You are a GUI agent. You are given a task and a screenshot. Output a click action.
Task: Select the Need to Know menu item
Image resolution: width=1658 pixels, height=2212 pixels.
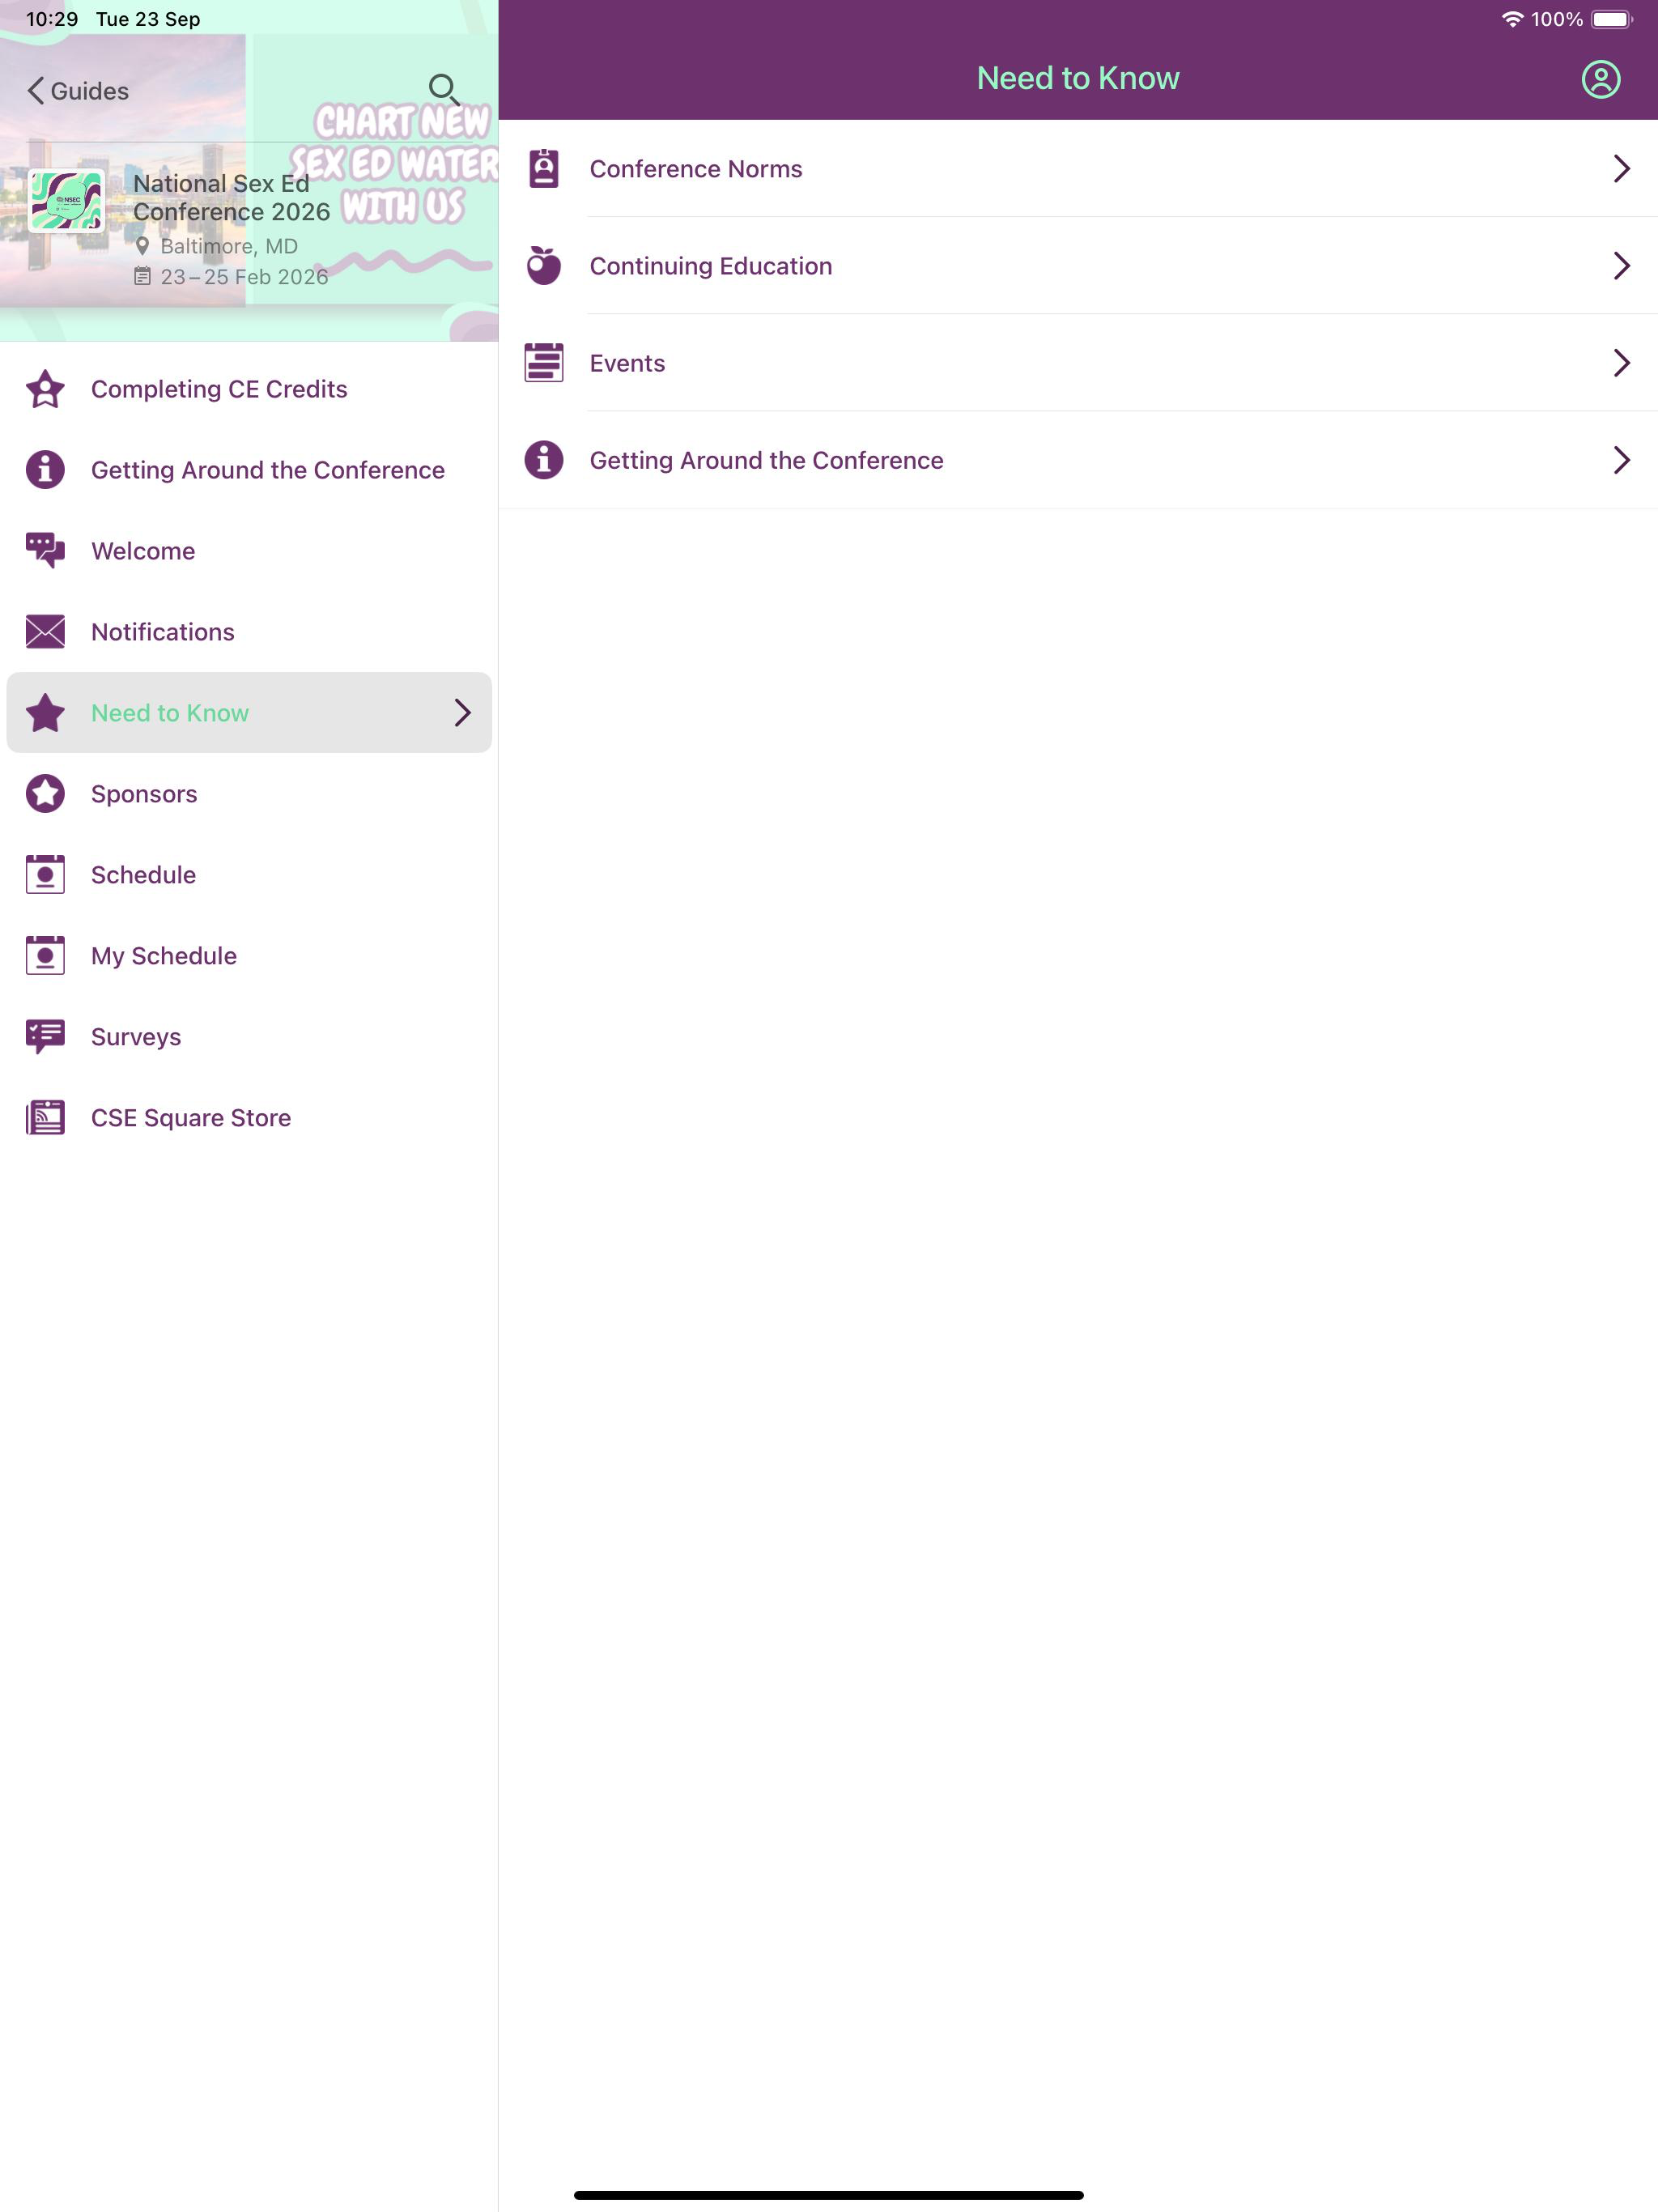pyautogui.click(x=249, y=713)
